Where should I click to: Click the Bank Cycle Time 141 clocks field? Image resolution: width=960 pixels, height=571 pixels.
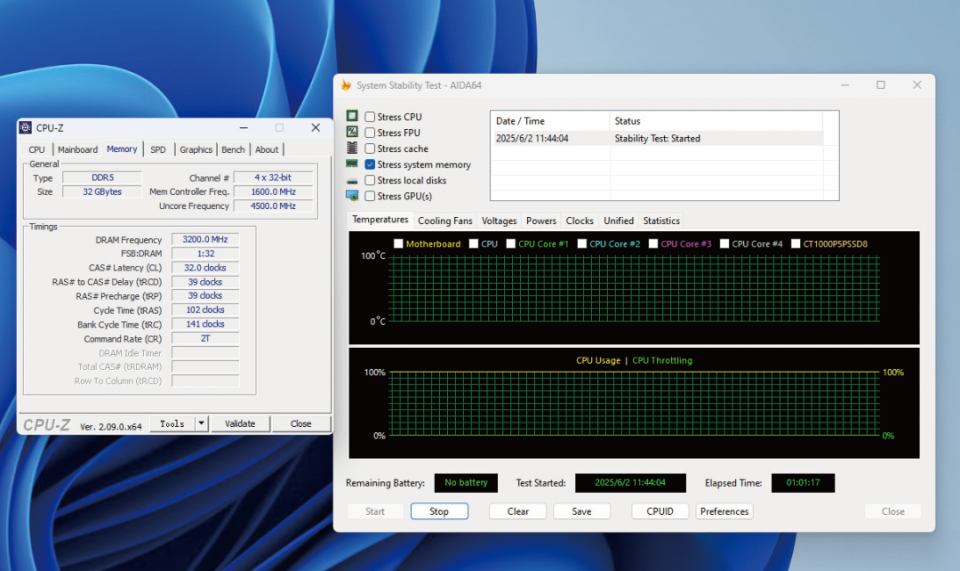click(205, 324)
